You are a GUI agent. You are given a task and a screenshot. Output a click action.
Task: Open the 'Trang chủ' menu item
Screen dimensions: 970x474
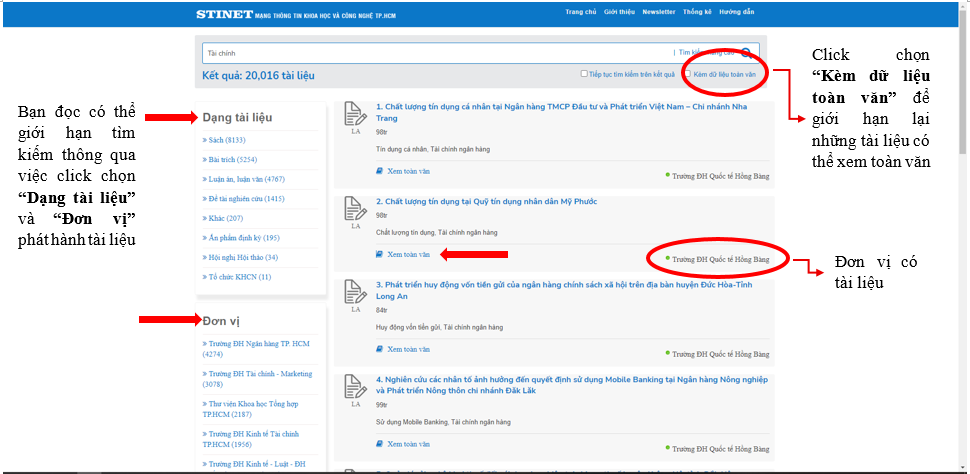tap(580, 13)
